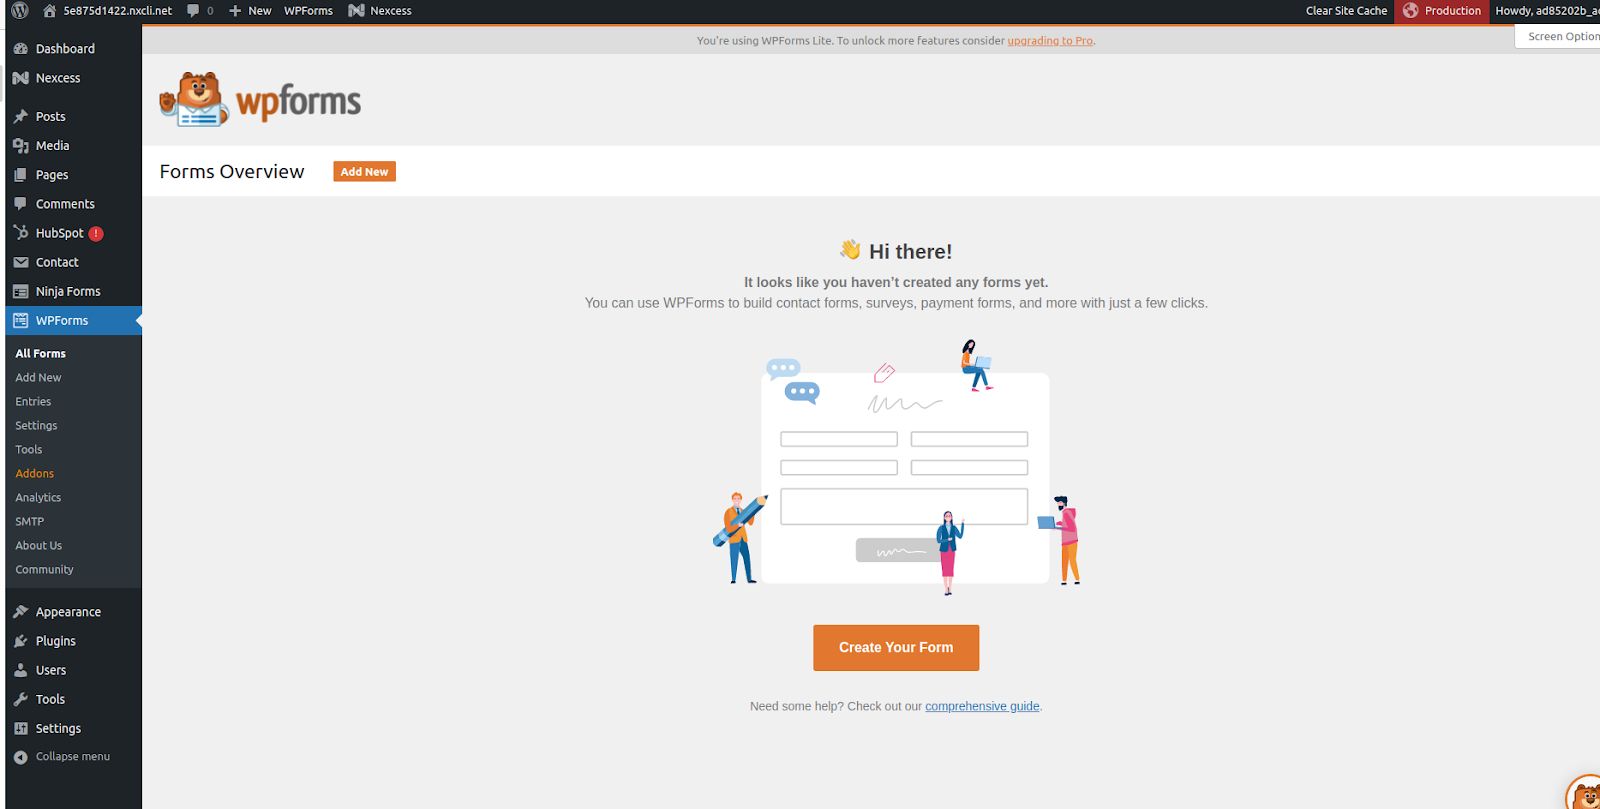Click the orange Add New button
Viewport: 1600px width, 809px height.
click(364, 172)
